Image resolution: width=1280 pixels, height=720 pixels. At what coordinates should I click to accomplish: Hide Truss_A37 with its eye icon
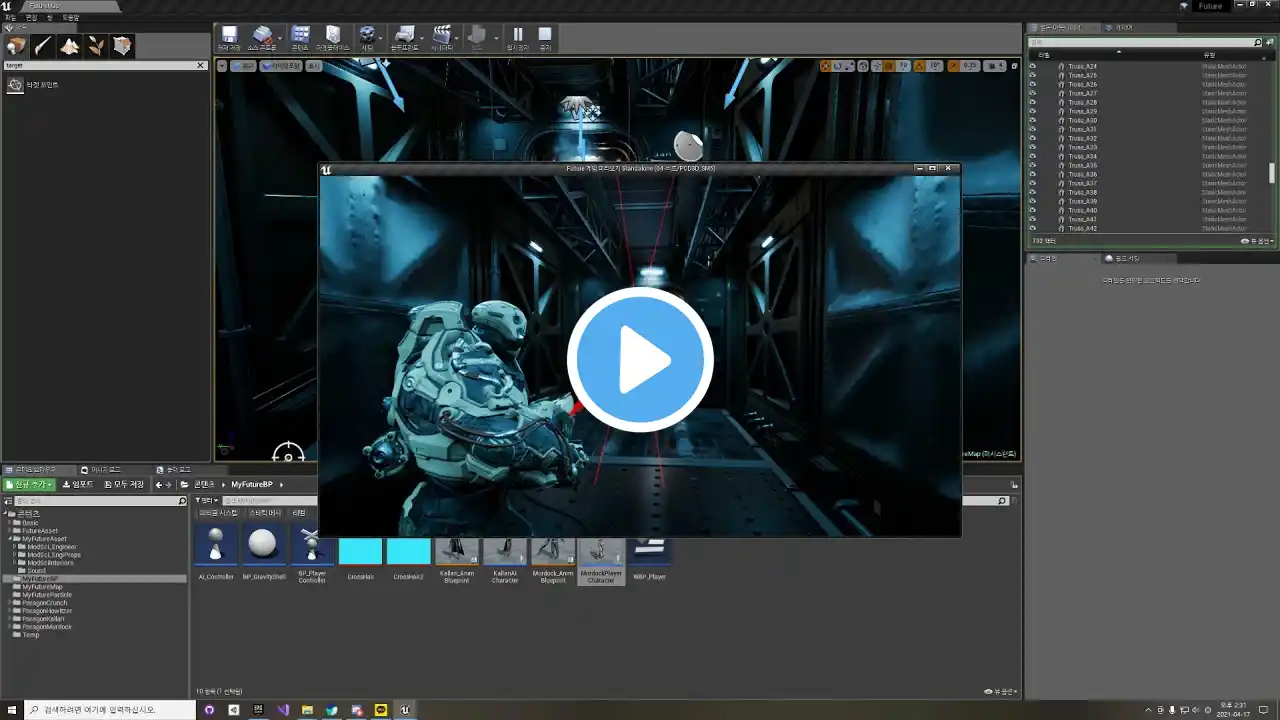pyautogui.click(x=1033, y=183)
